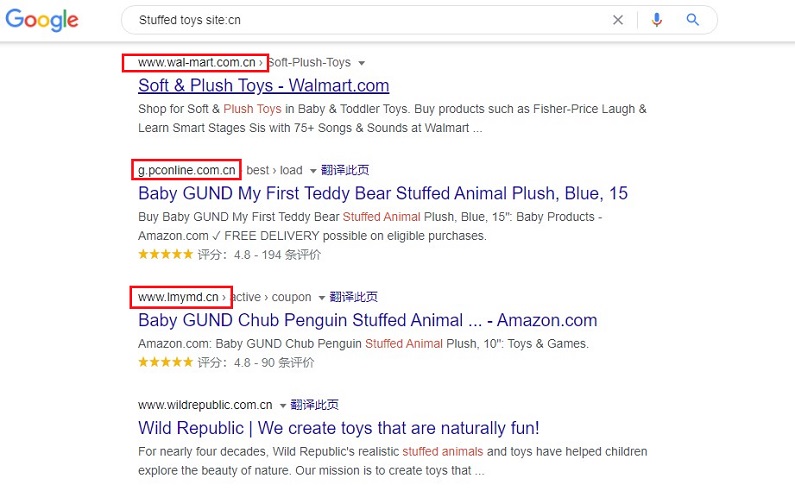
Task: Open the Wild Republic result title
Action: 338,428
